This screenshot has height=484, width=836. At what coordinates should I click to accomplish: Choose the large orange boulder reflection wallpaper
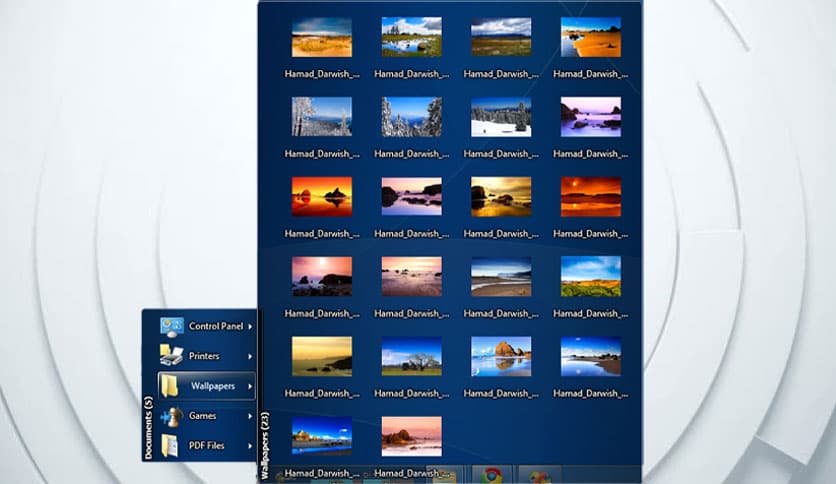pos(501,356)
